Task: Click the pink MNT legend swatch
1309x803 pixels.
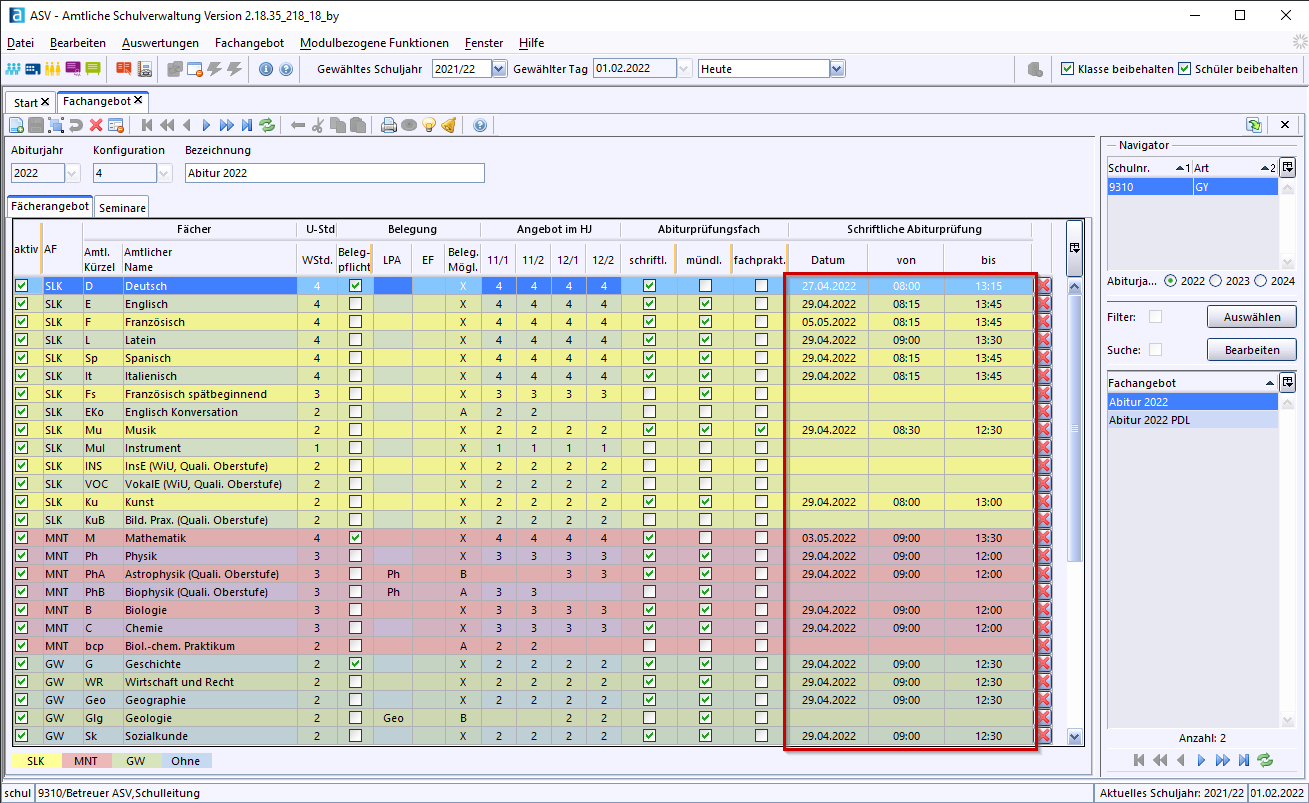Action: (x=88, y=761)
